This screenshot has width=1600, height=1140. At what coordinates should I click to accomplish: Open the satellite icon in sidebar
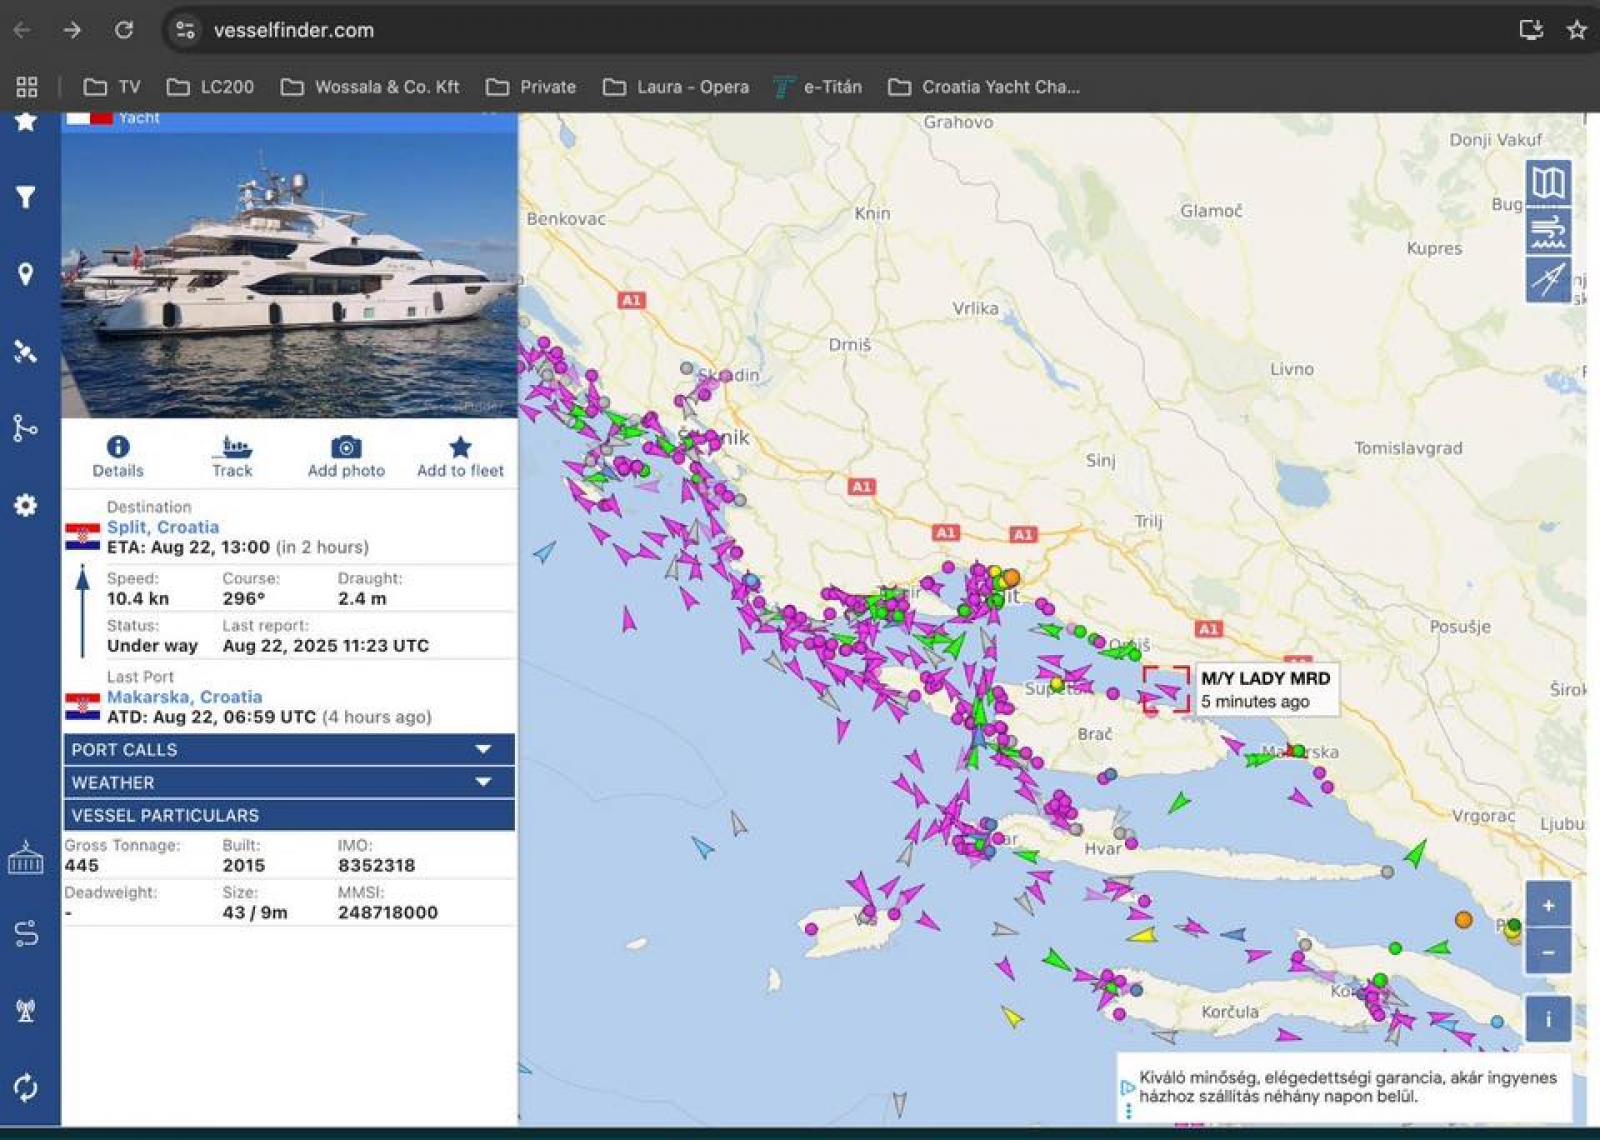pos(26,351)
